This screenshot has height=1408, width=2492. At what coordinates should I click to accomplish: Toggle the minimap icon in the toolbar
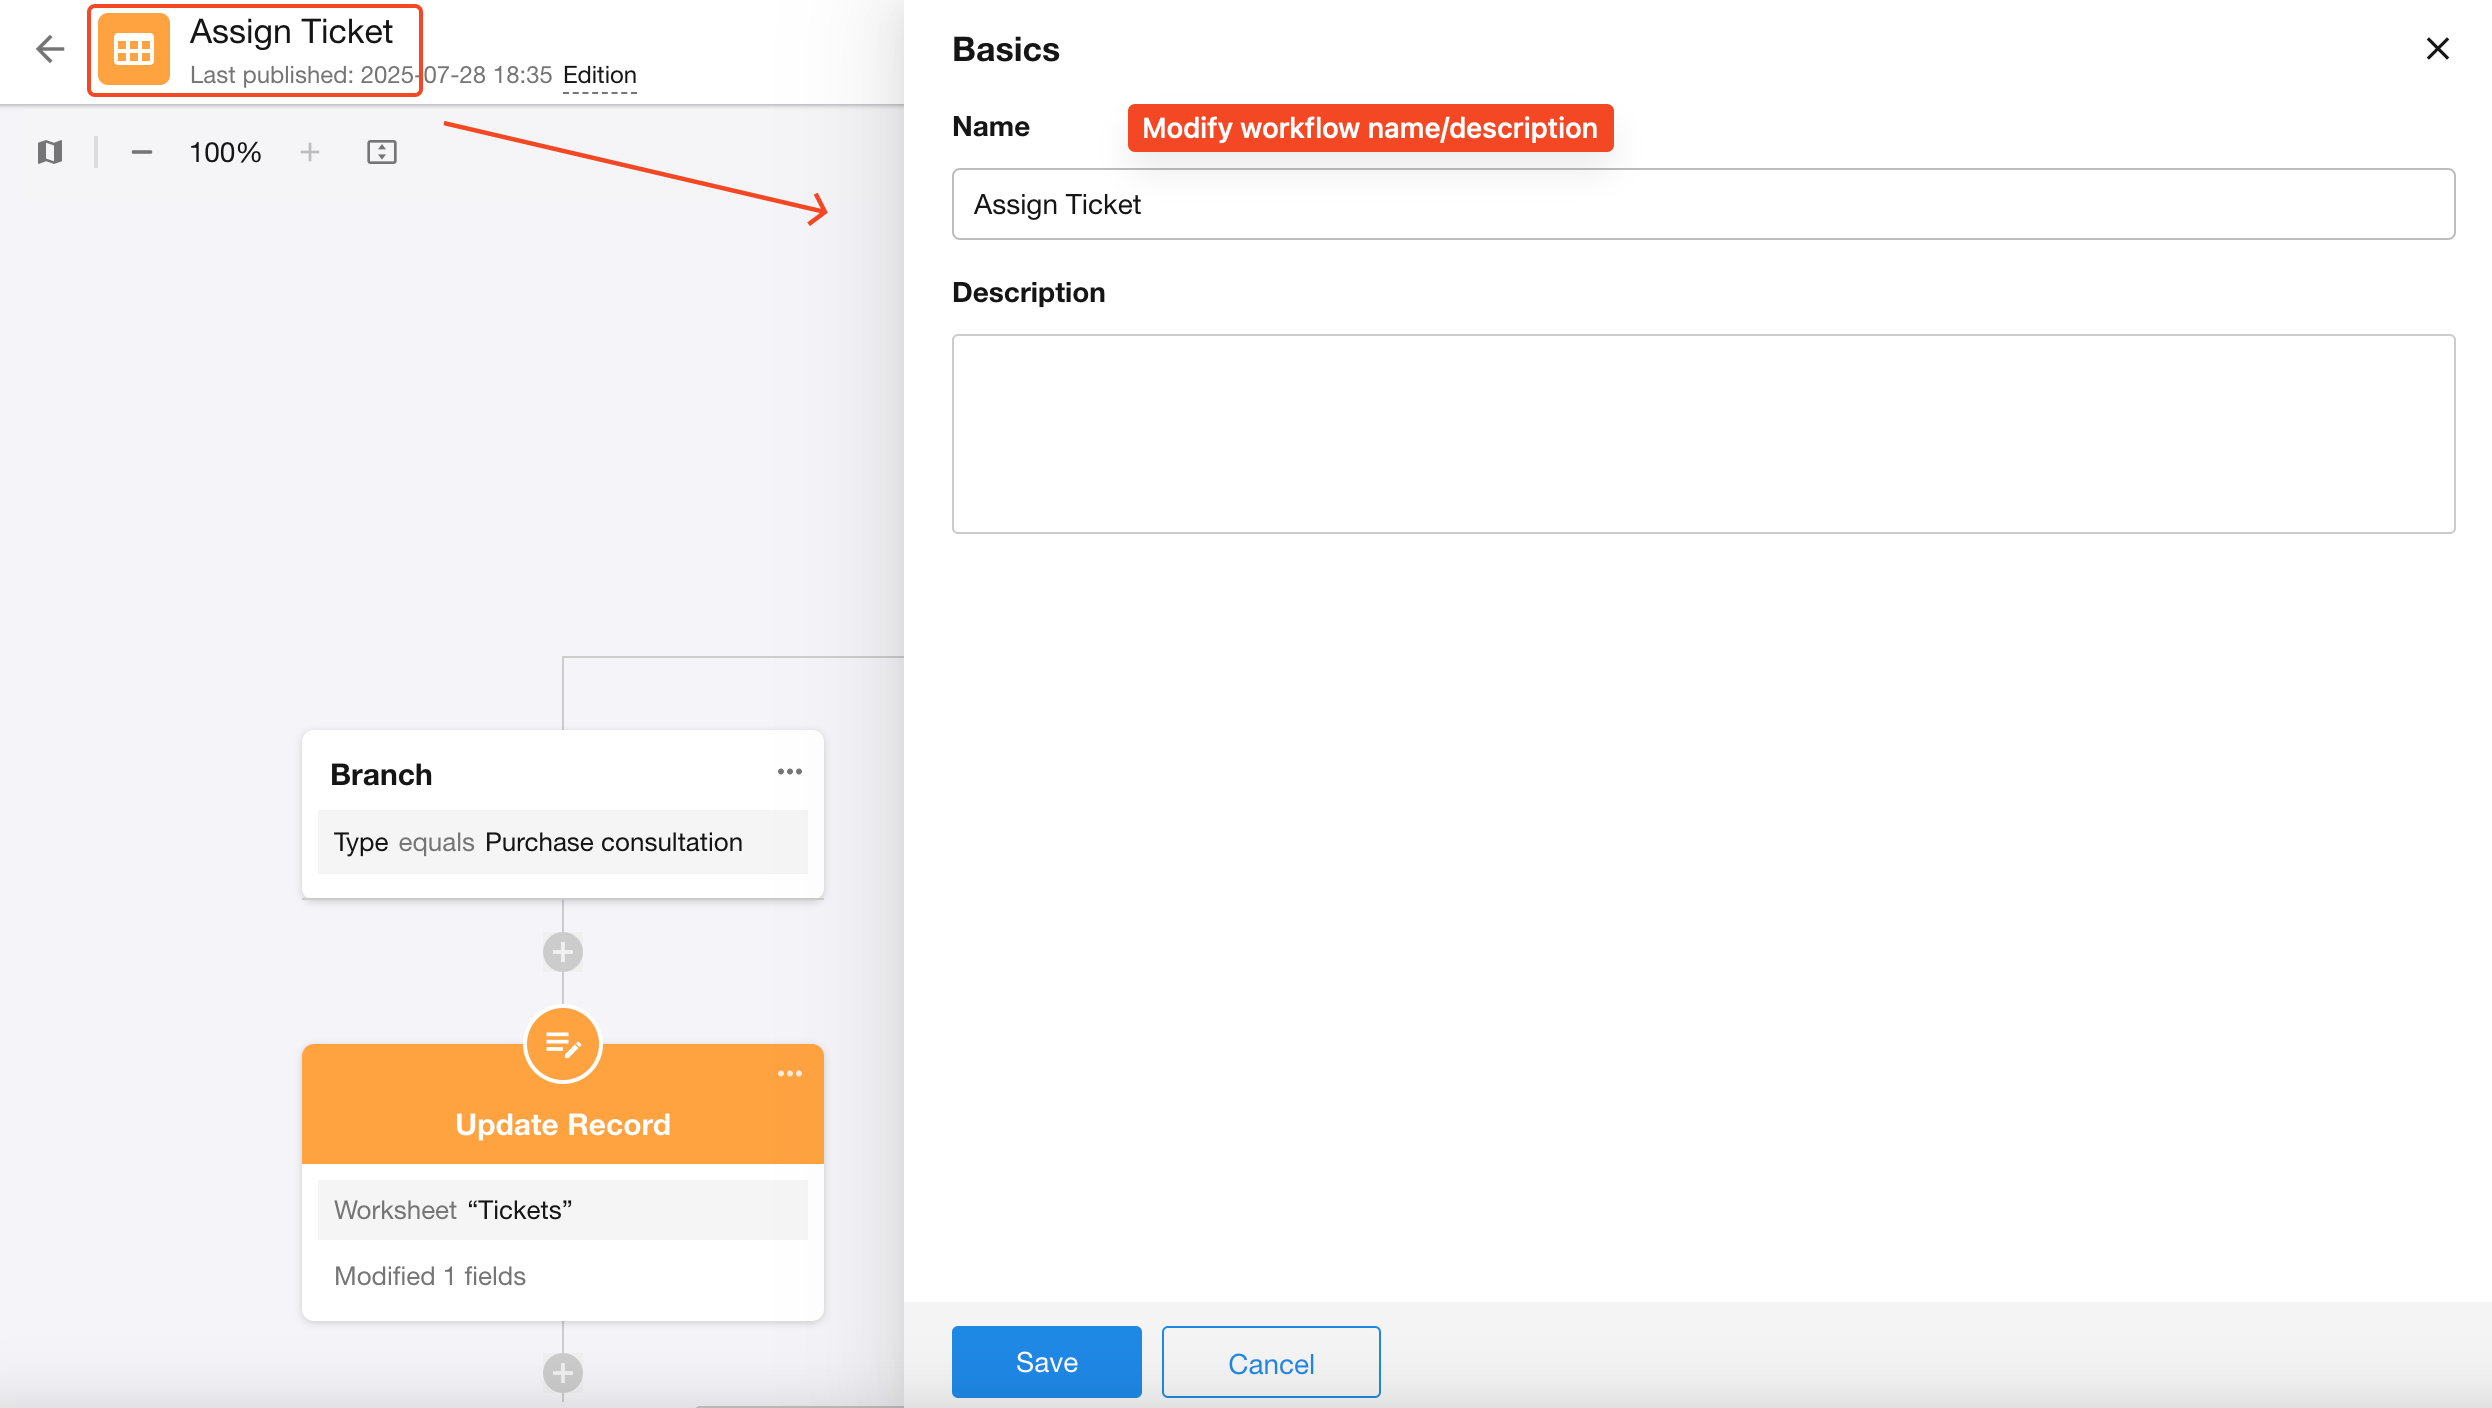[50, 152]
